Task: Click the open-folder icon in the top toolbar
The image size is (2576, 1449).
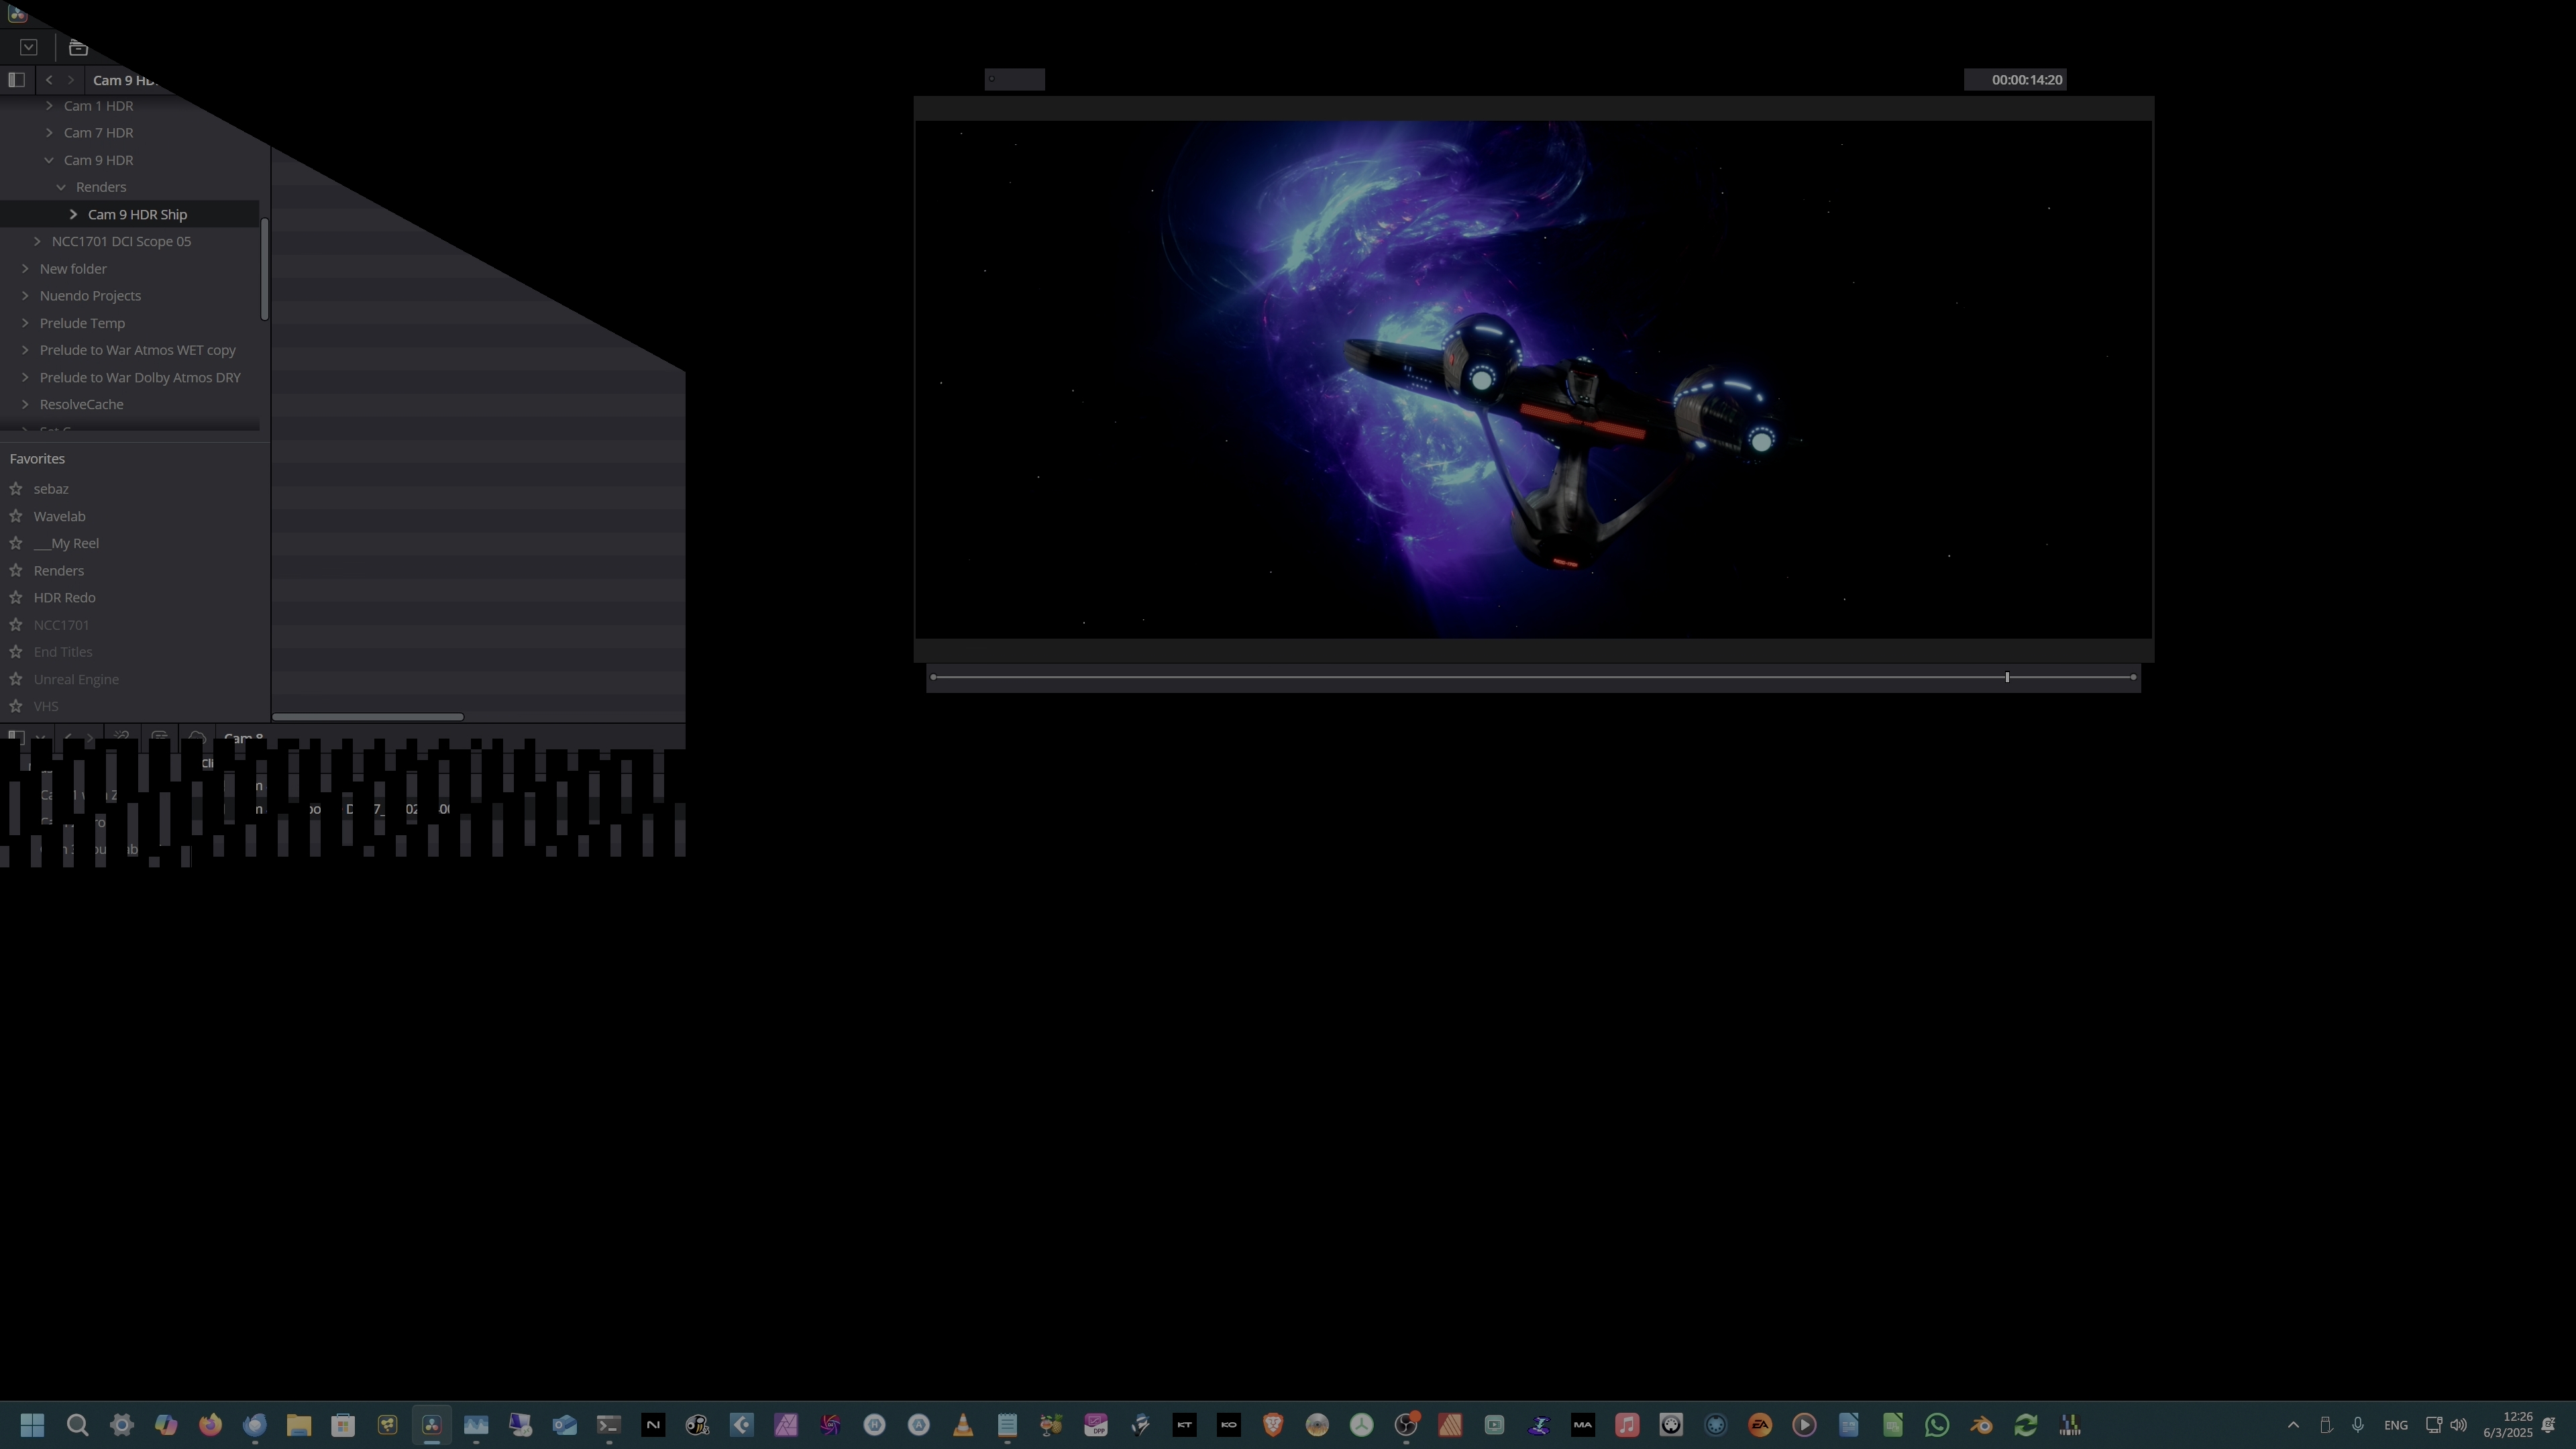Action: tap(78, 47)
